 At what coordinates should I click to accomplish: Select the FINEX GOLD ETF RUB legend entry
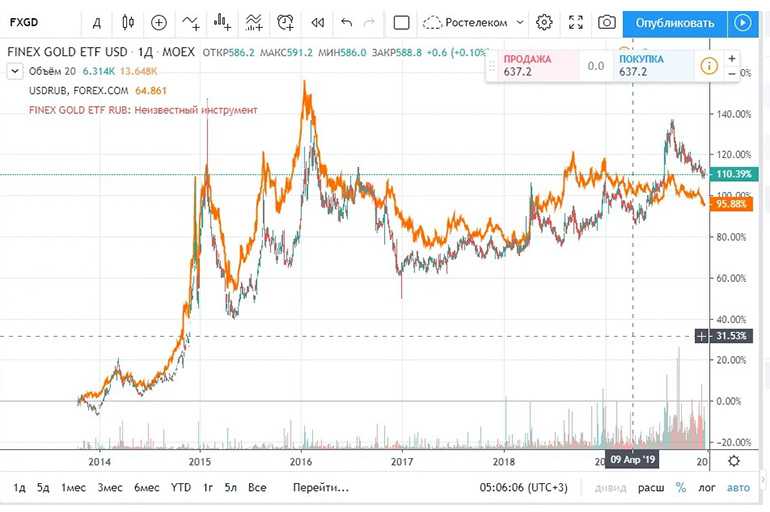142,110
